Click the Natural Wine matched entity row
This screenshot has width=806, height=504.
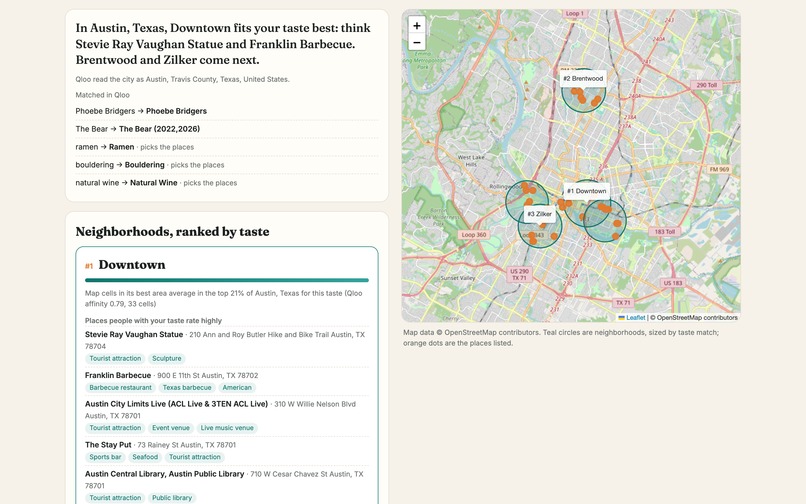[227, 183]
